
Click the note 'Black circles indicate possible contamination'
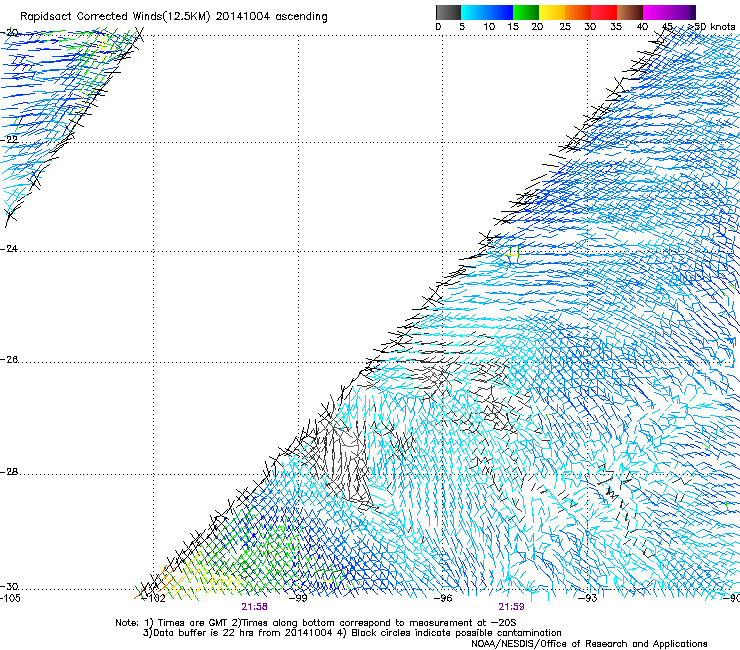(x=456, y=633)
